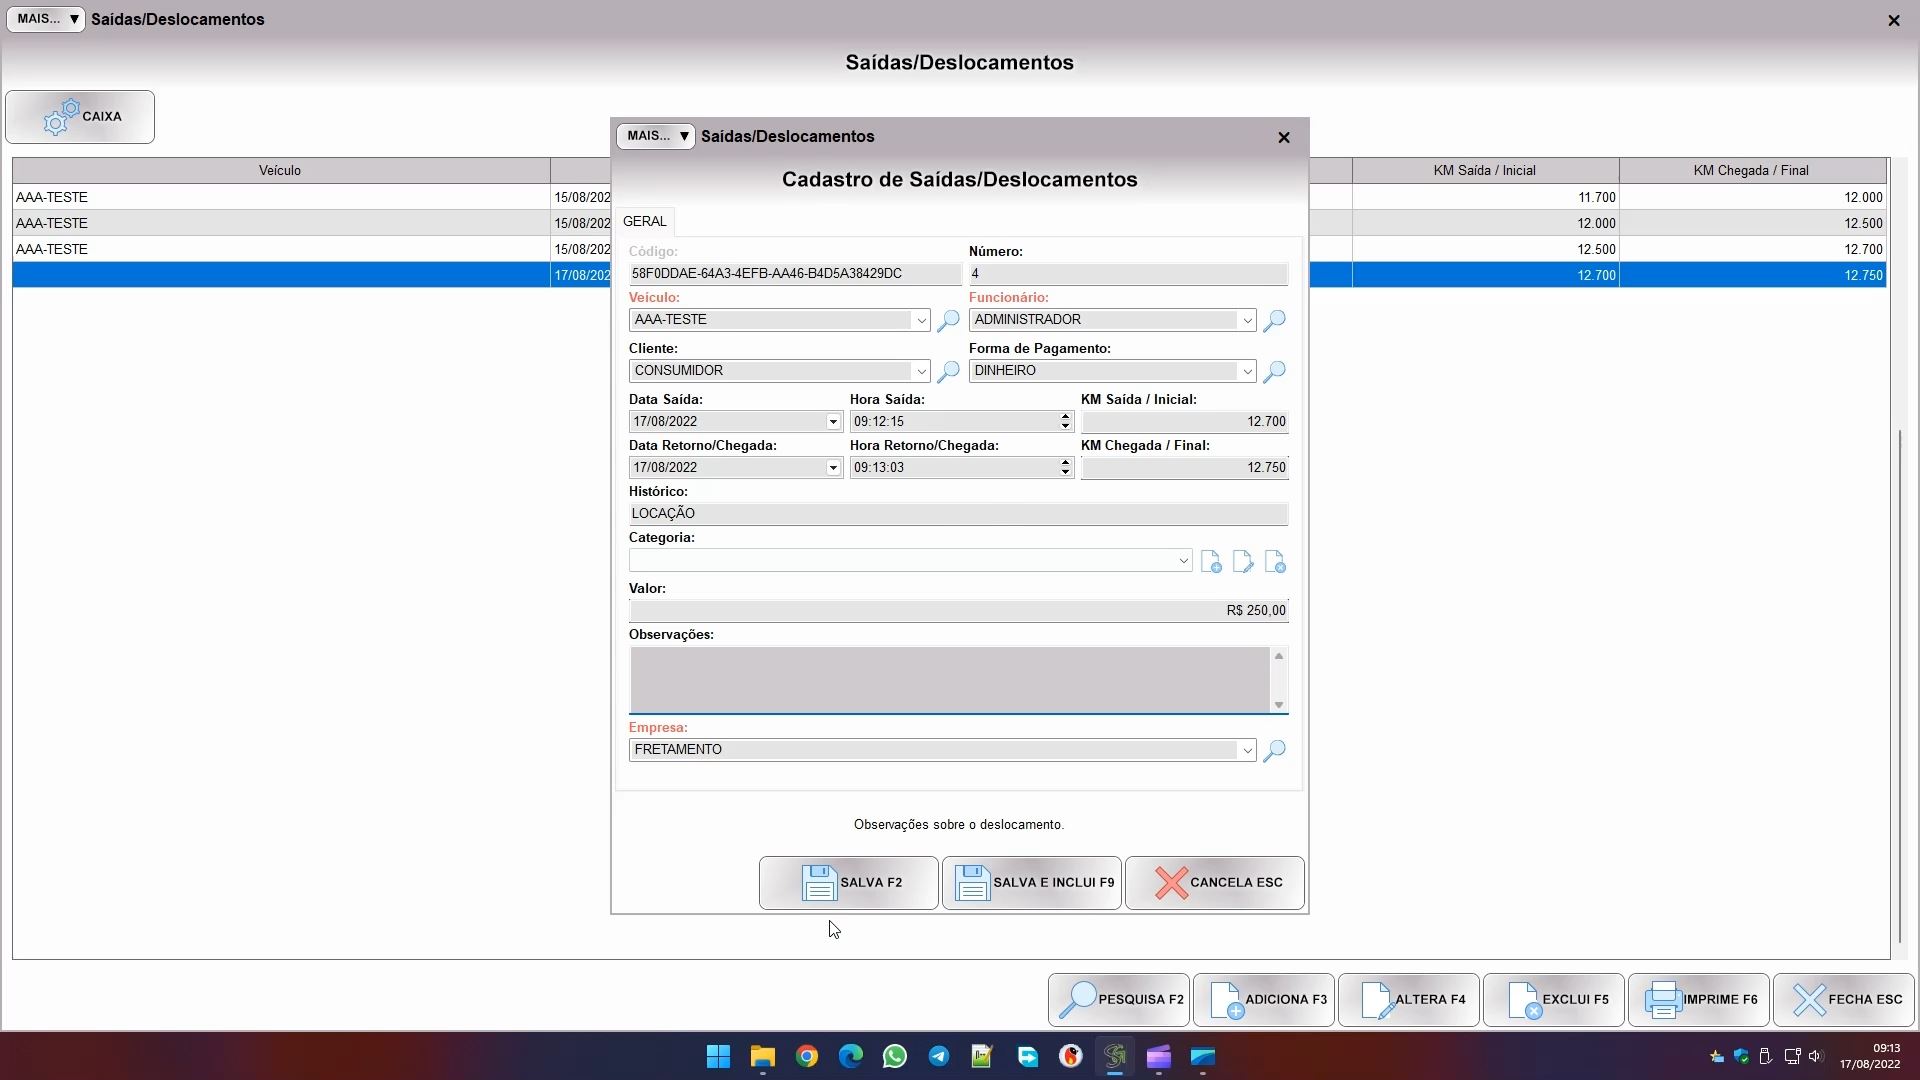Viewport: 1920px width, 1080px height.
Task: Select the GERAL tab
Action: coord(644,221)
